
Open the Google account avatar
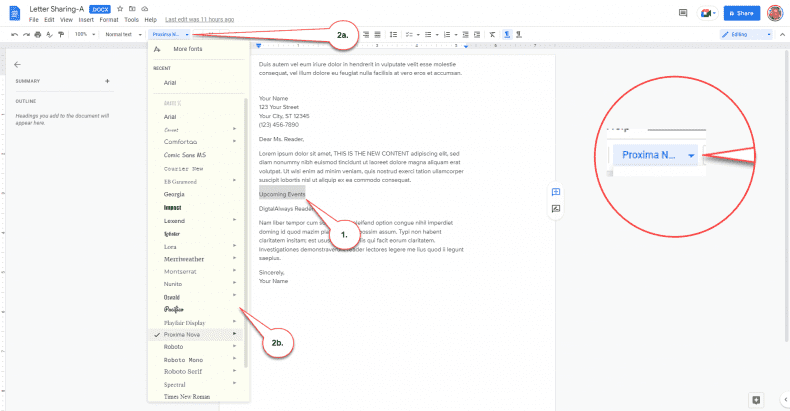(775, 13)
